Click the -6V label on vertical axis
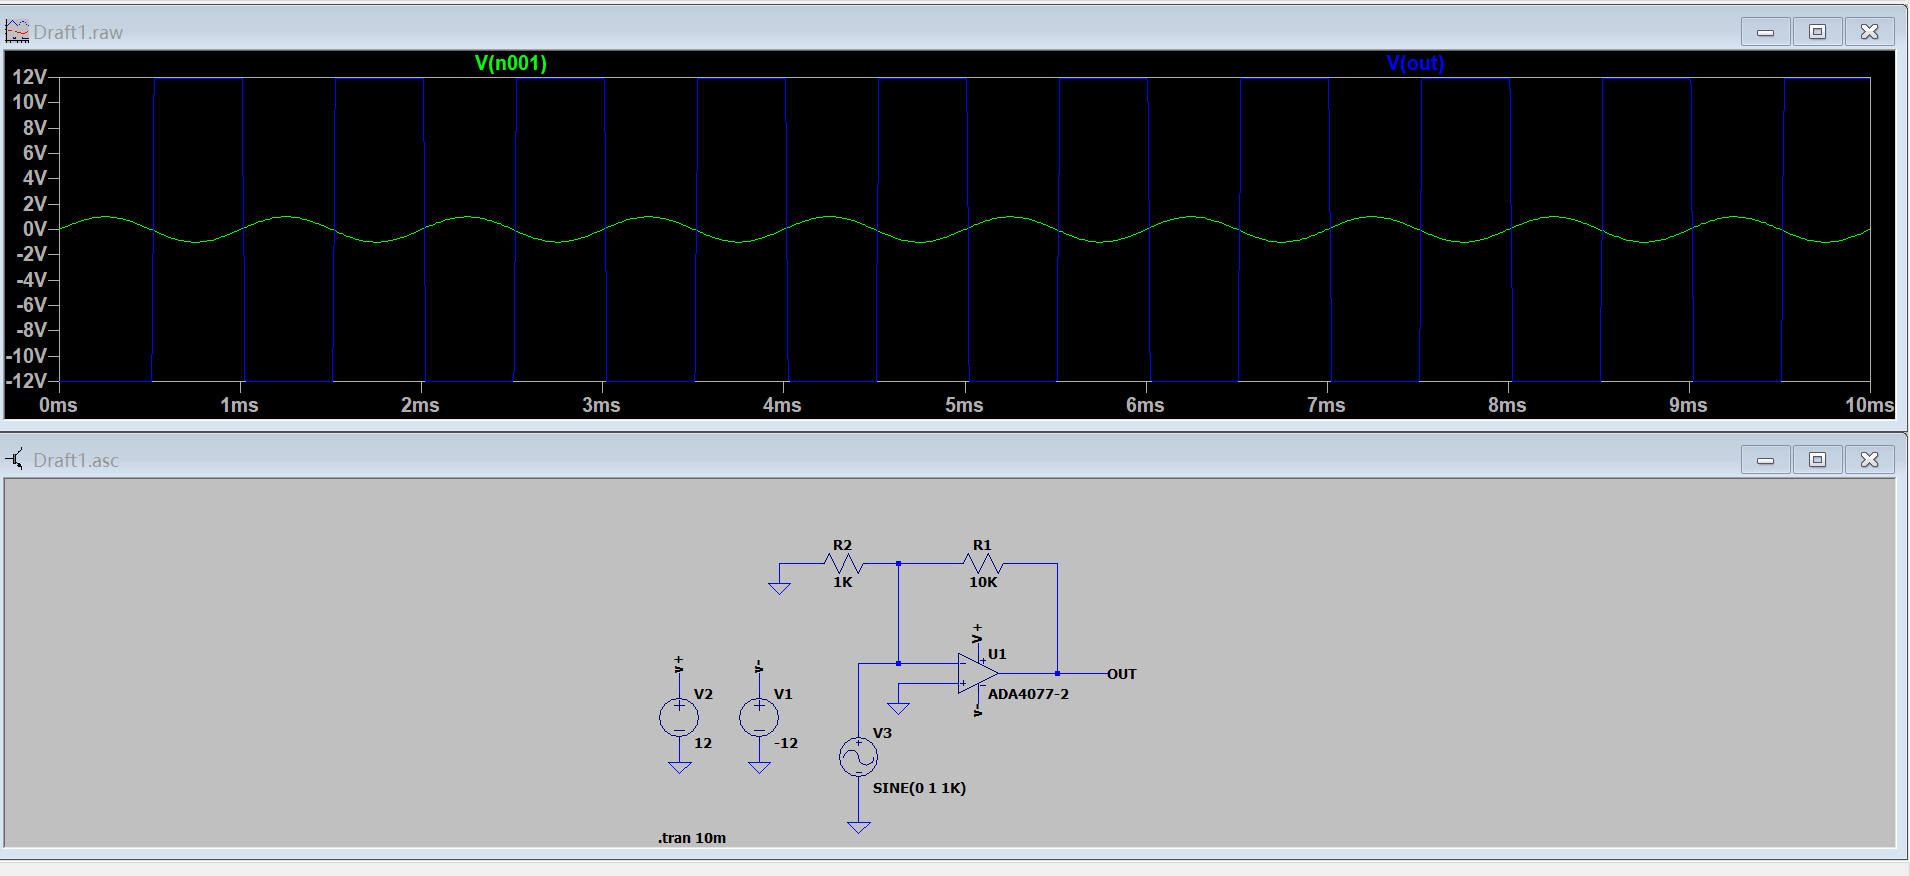Screen dimensions: 1910x876 coord(32,305)
